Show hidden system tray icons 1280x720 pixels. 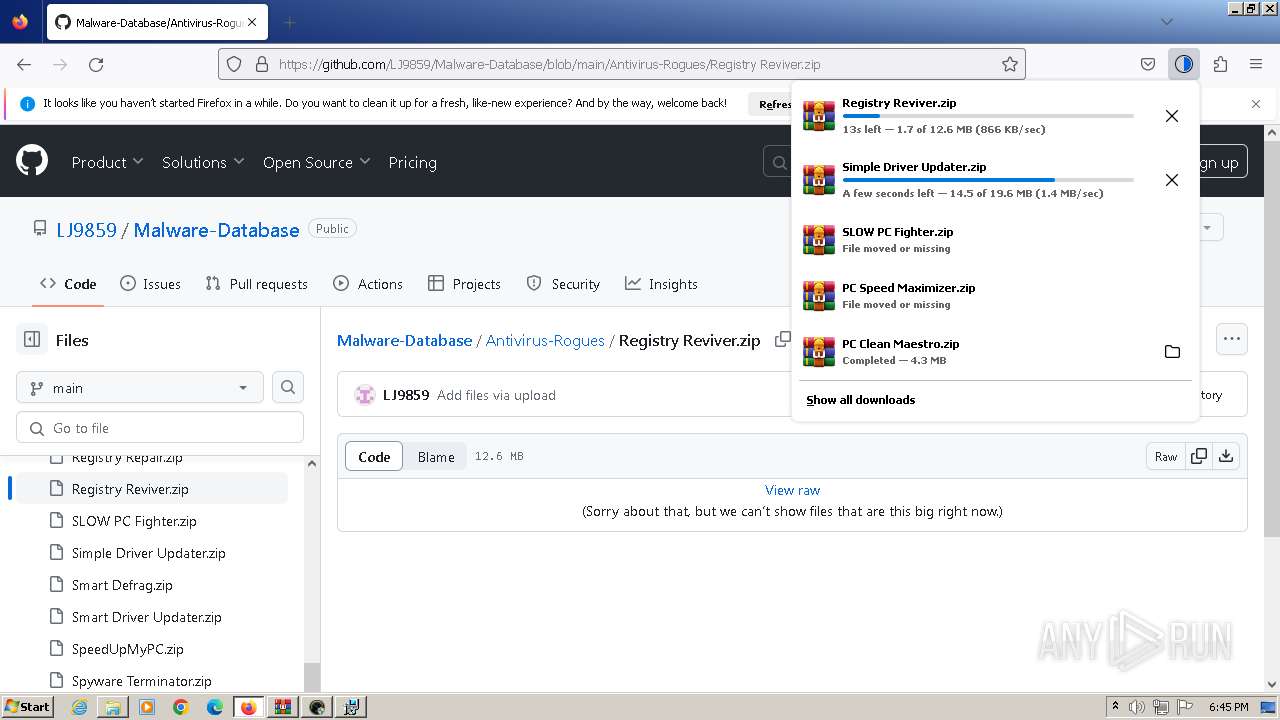click(1115, 707)
